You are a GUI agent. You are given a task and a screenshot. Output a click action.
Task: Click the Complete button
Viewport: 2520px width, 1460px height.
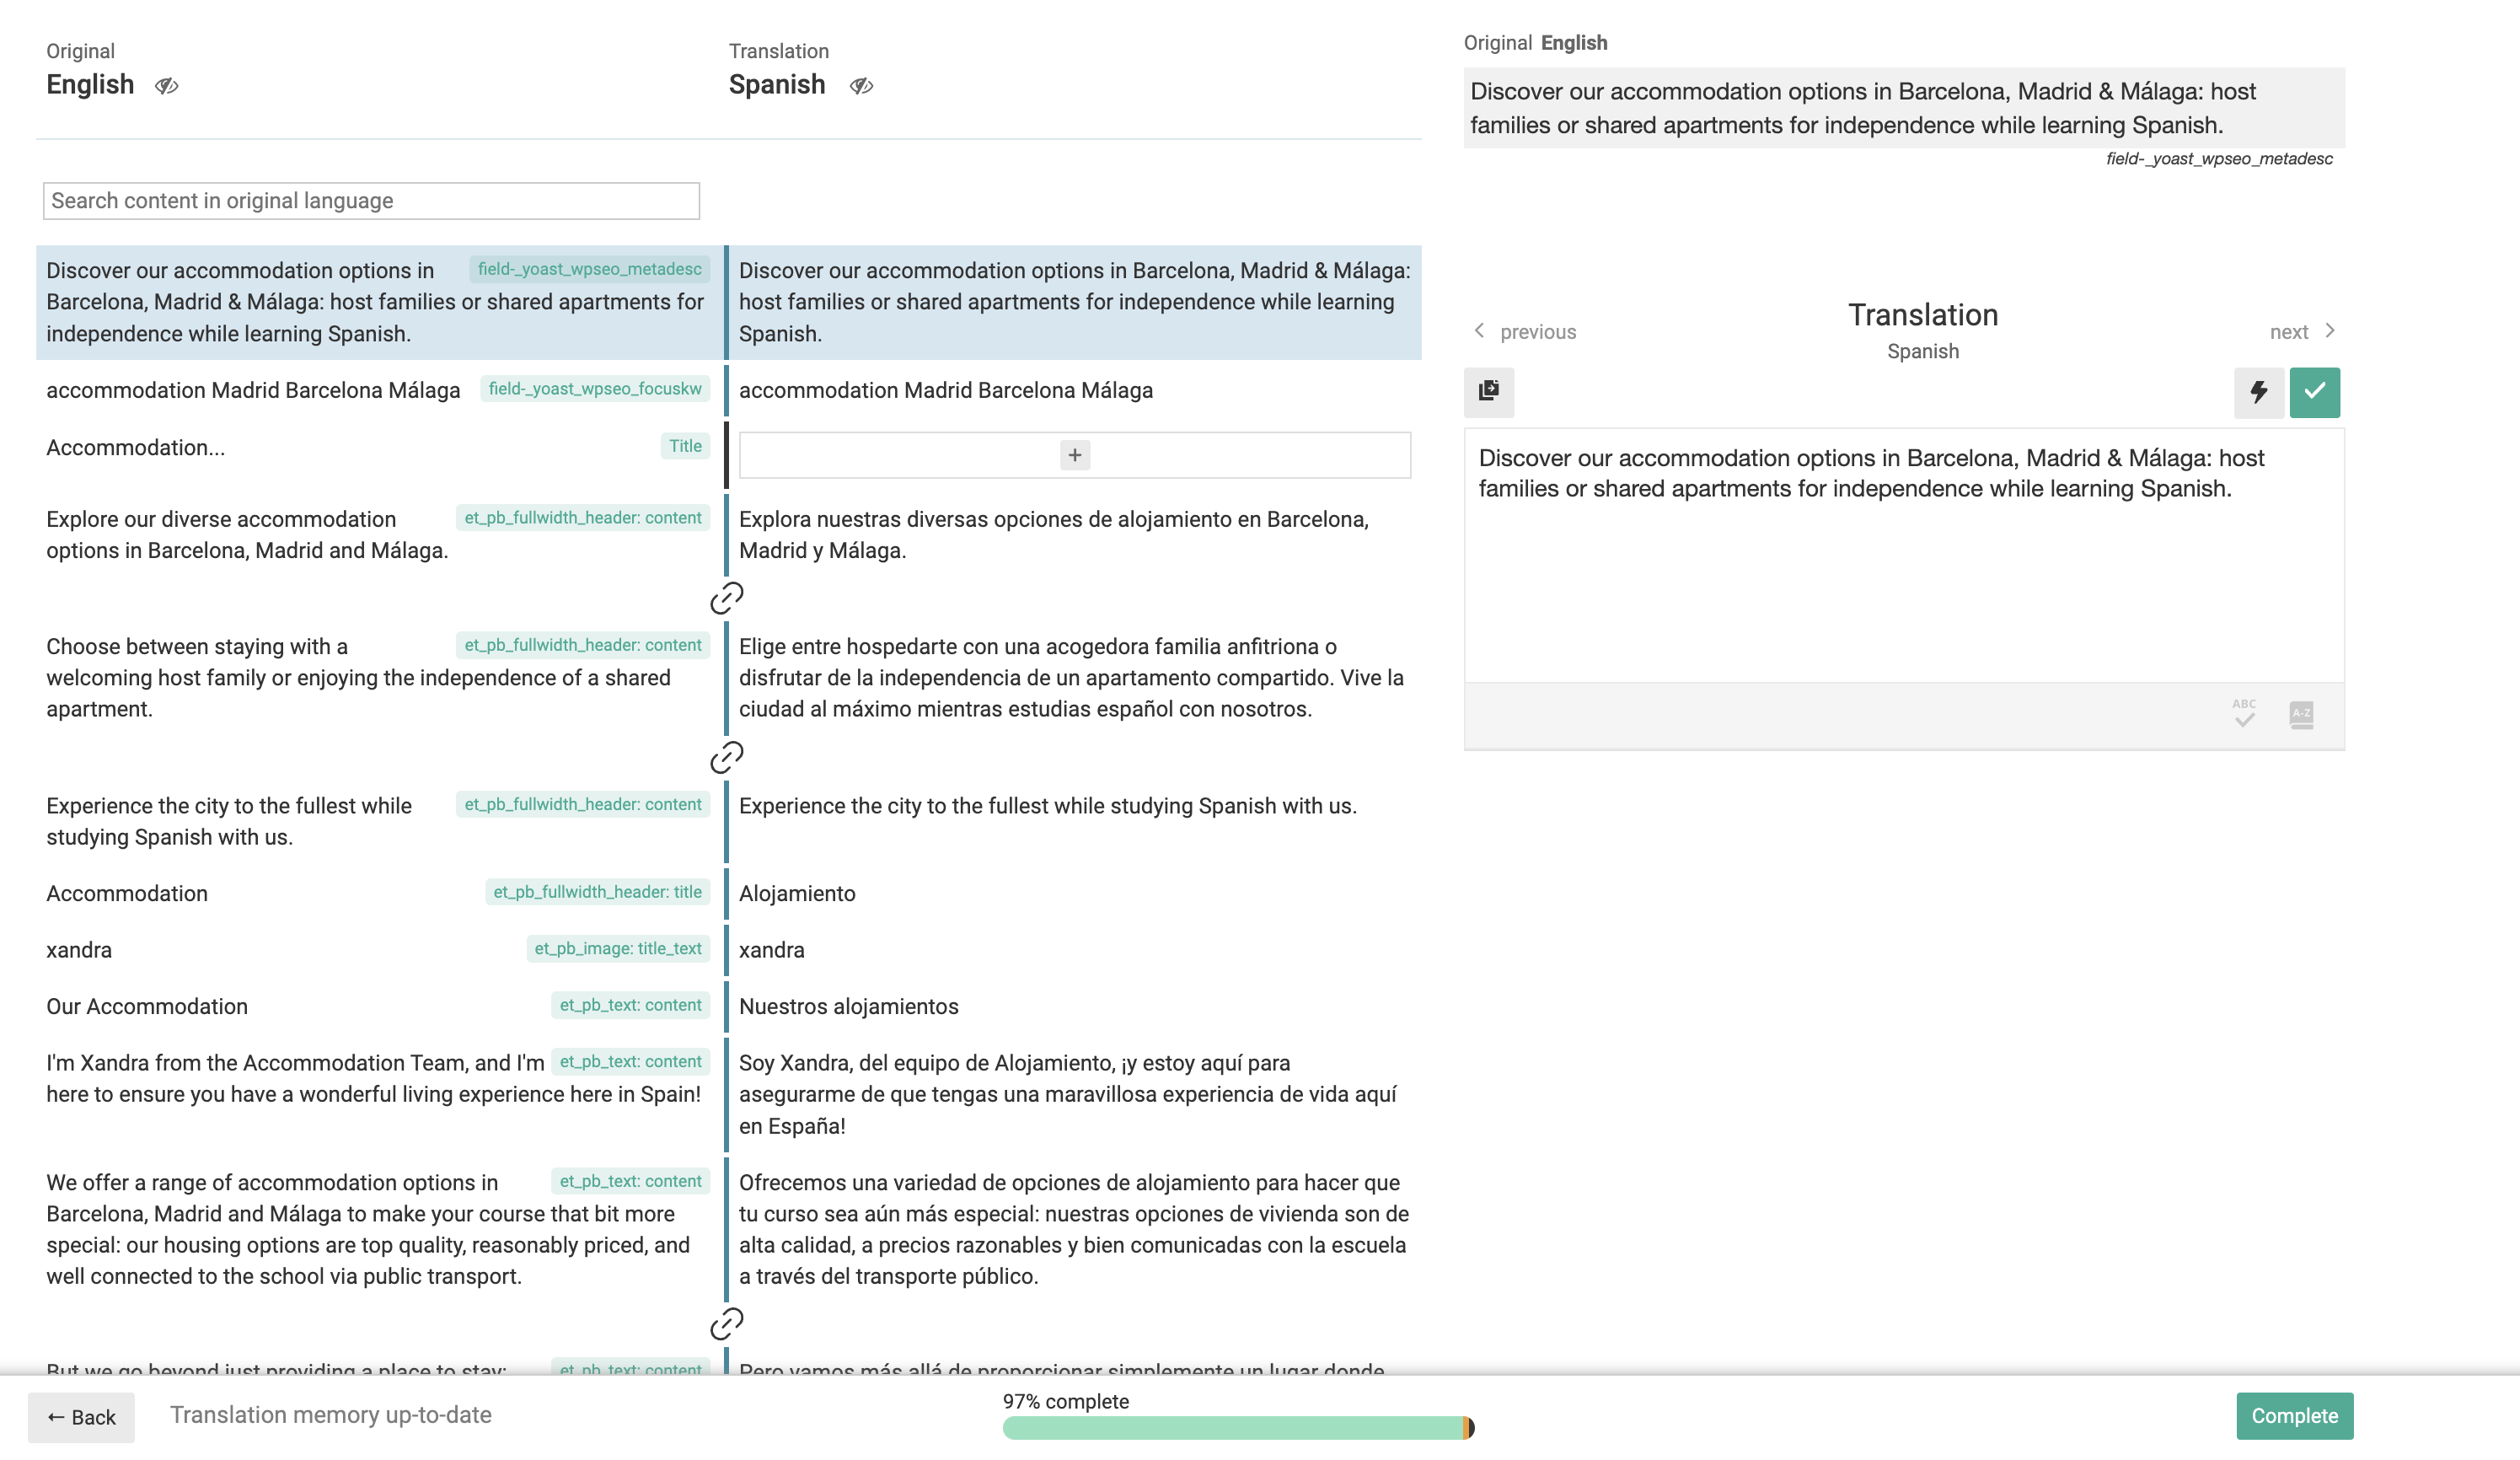click(x=2294, y=1415)
